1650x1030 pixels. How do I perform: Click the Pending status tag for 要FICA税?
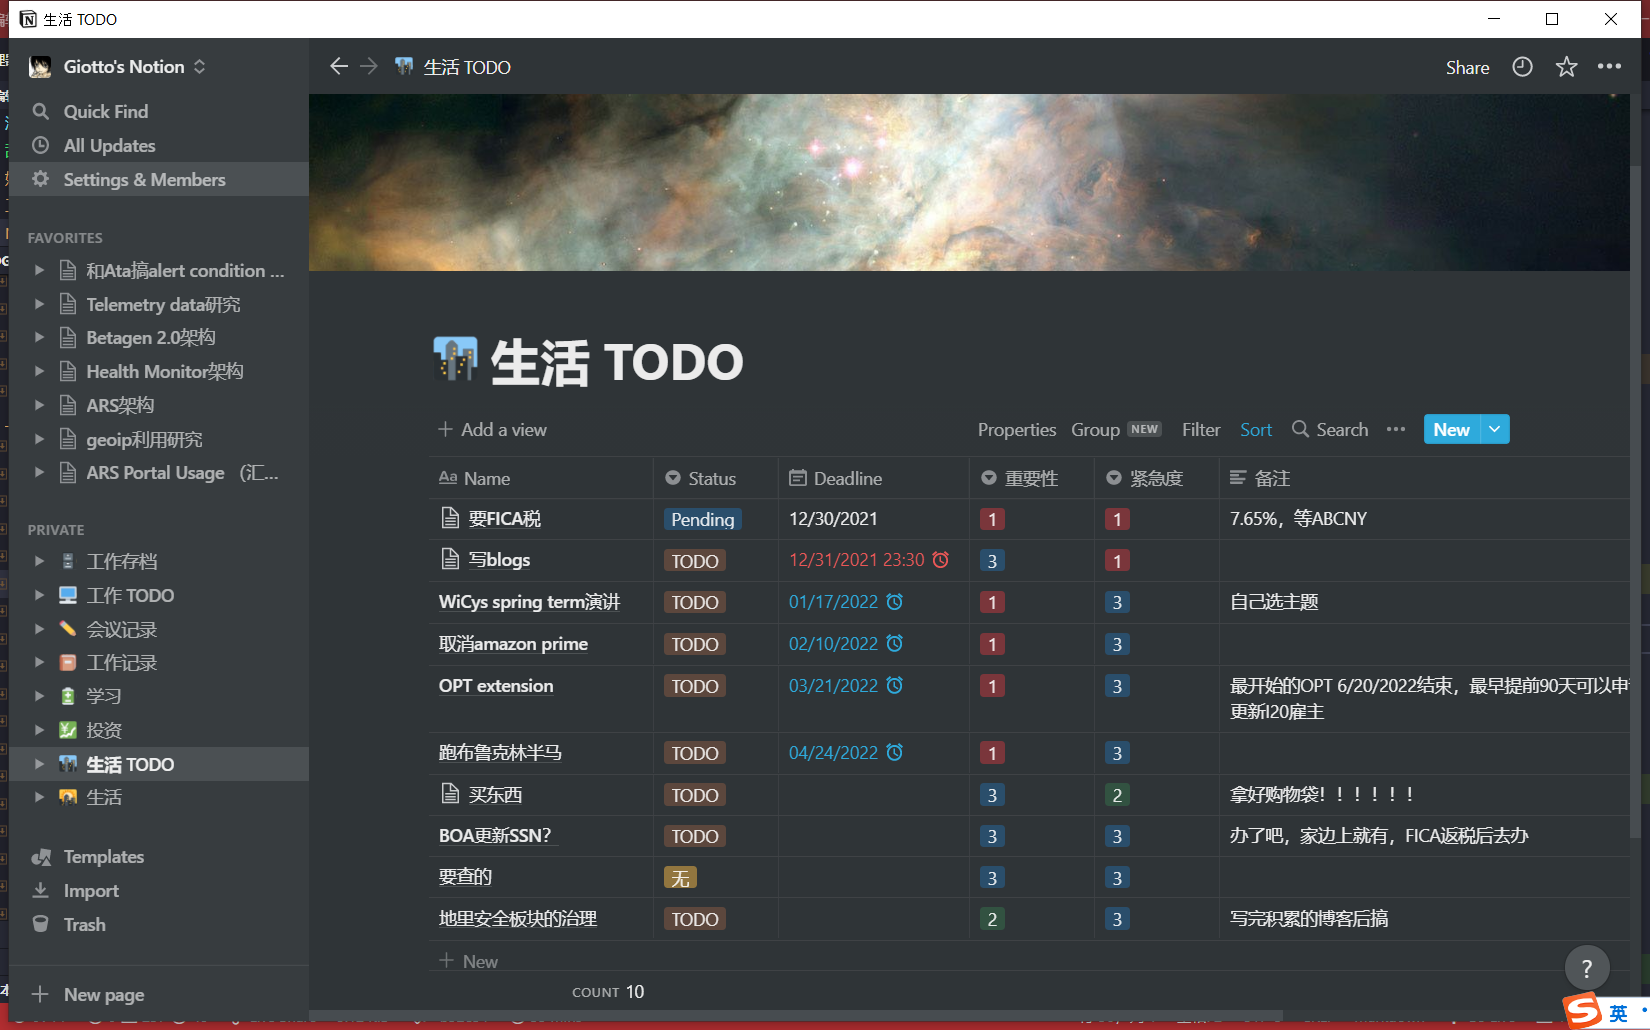(x=702, y=519)
